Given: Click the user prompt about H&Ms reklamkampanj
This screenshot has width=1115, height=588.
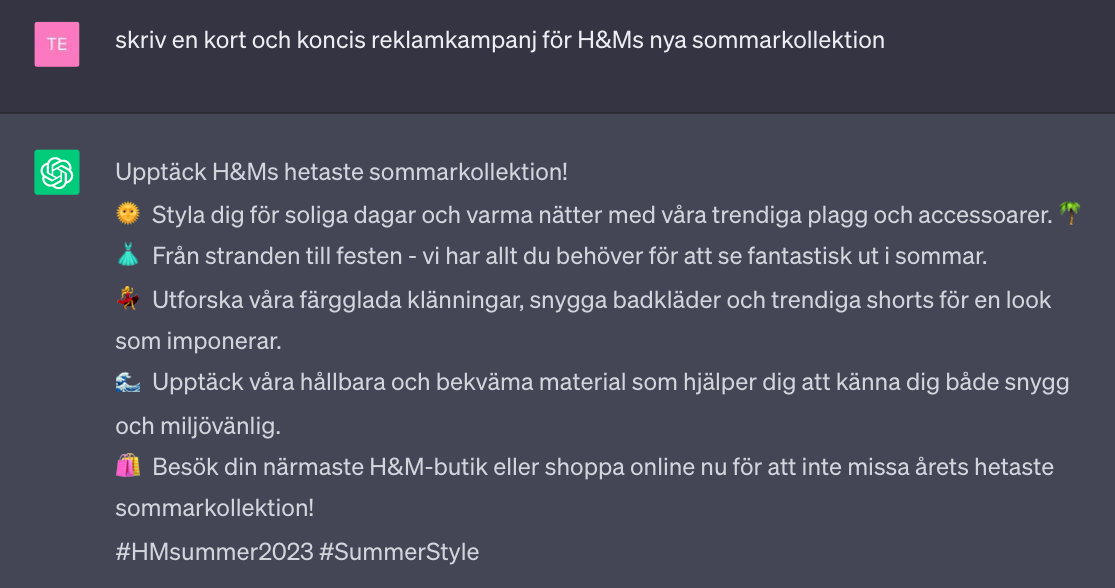Looking at the screenshot, I should [x=500, y=41].
